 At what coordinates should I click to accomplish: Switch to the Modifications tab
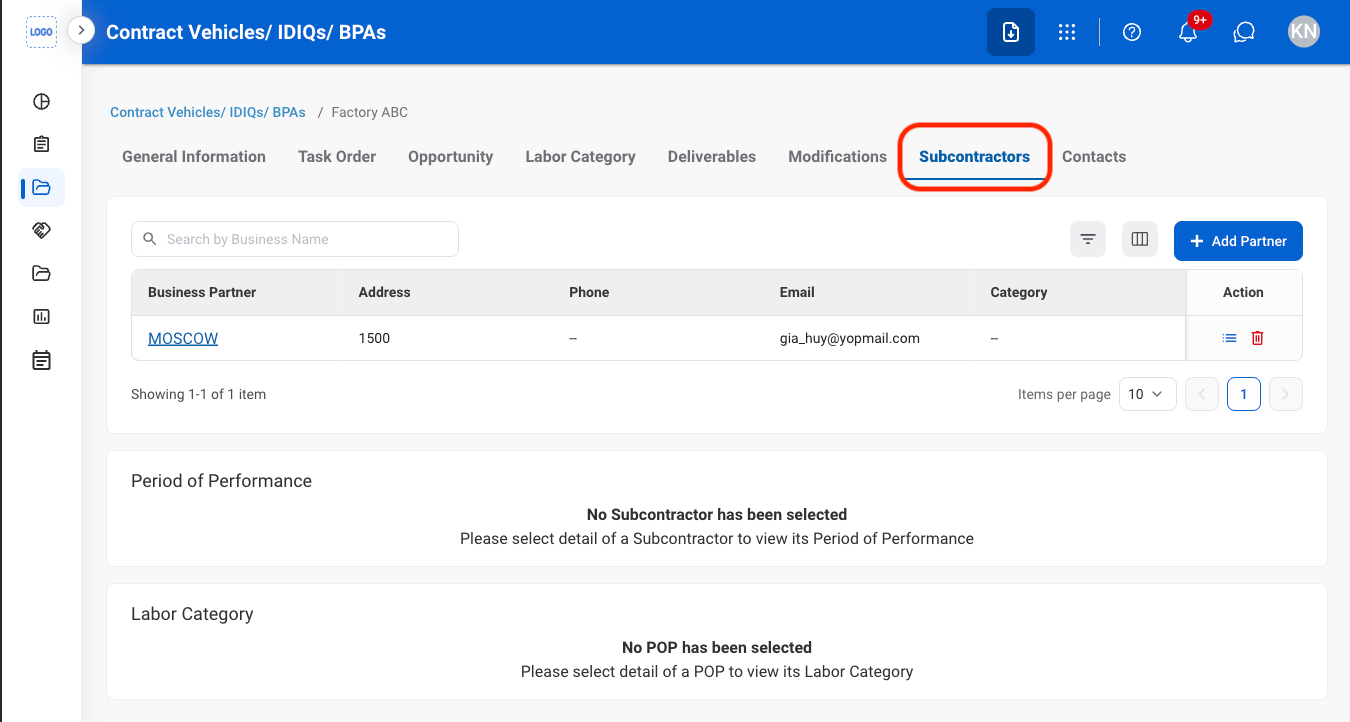[x=838, y=156]
